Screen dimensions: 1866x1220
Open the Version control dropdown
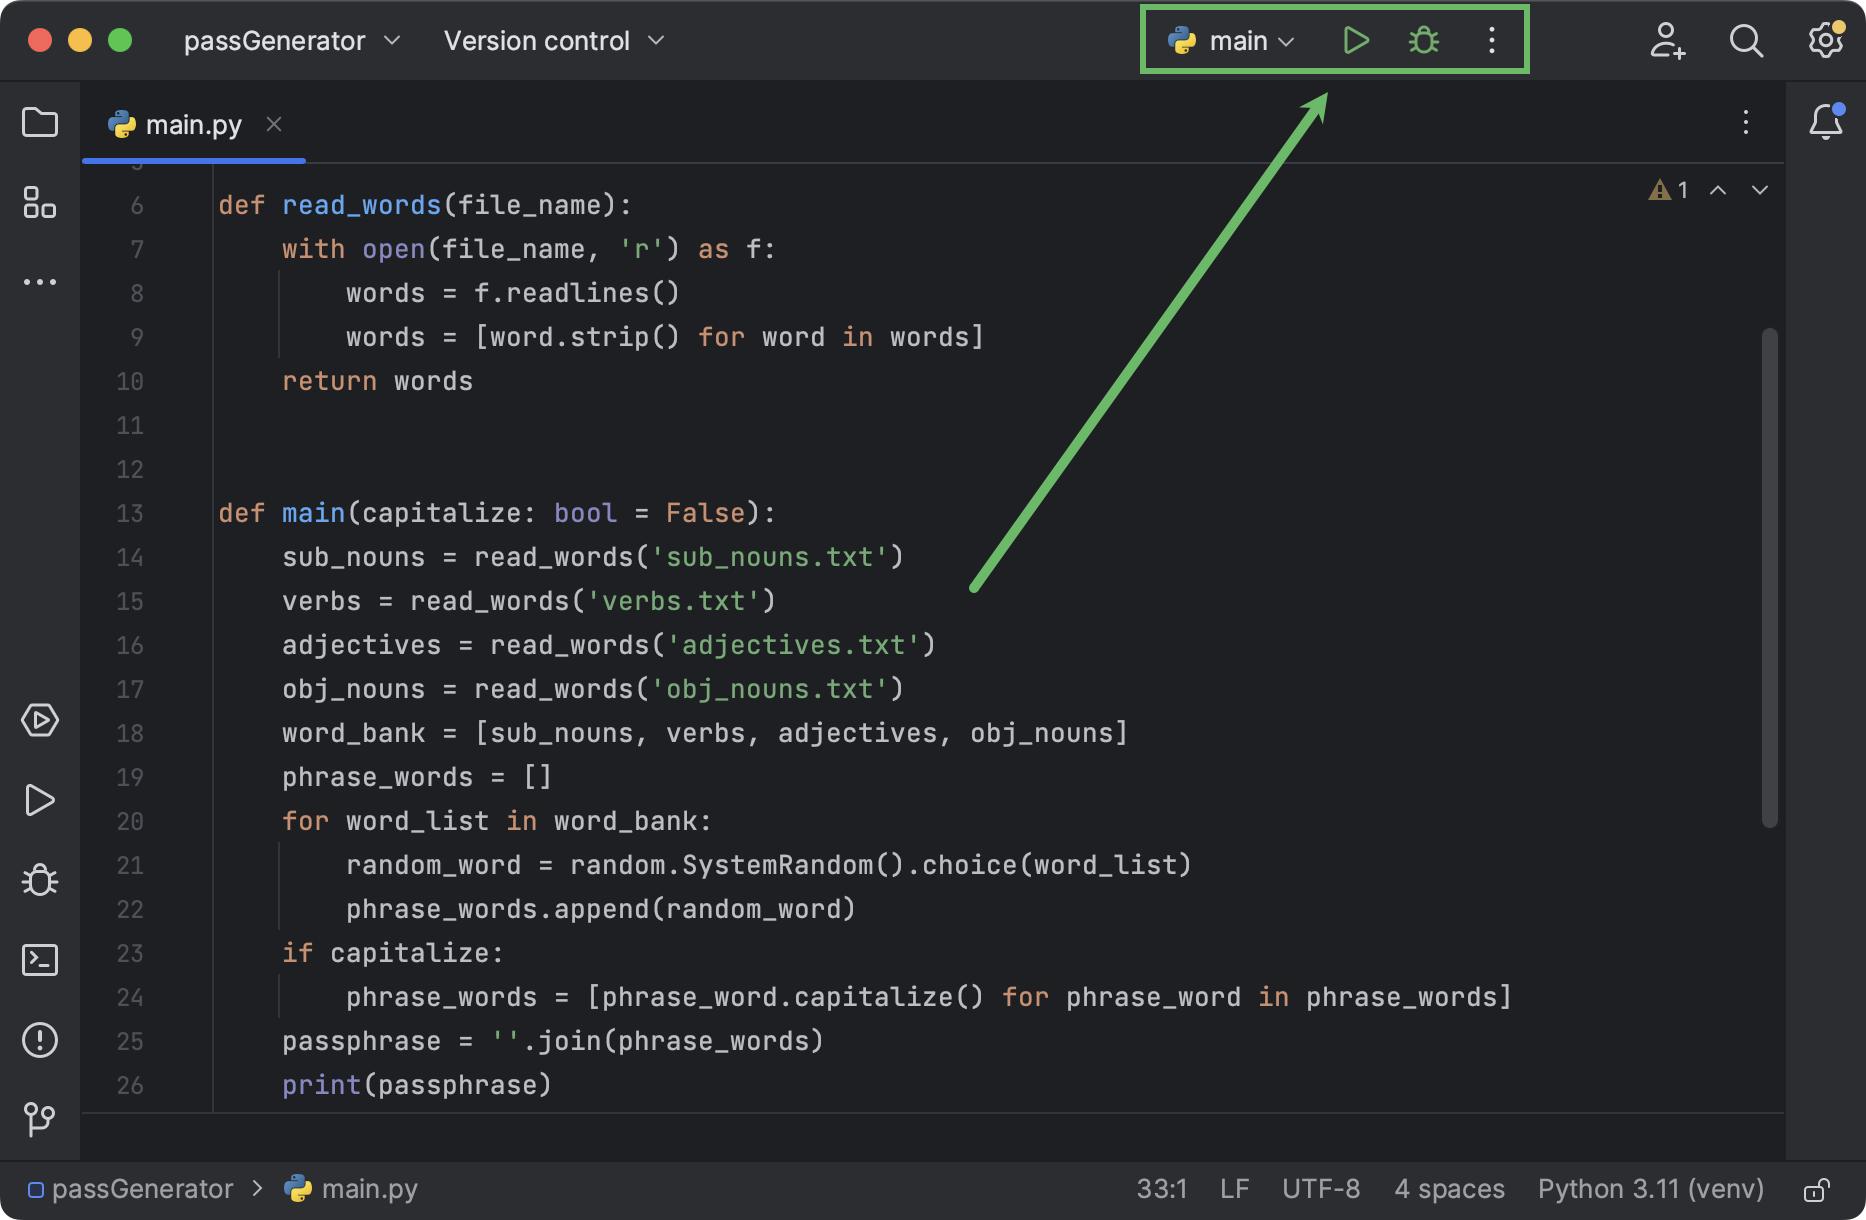coord(553,41)
